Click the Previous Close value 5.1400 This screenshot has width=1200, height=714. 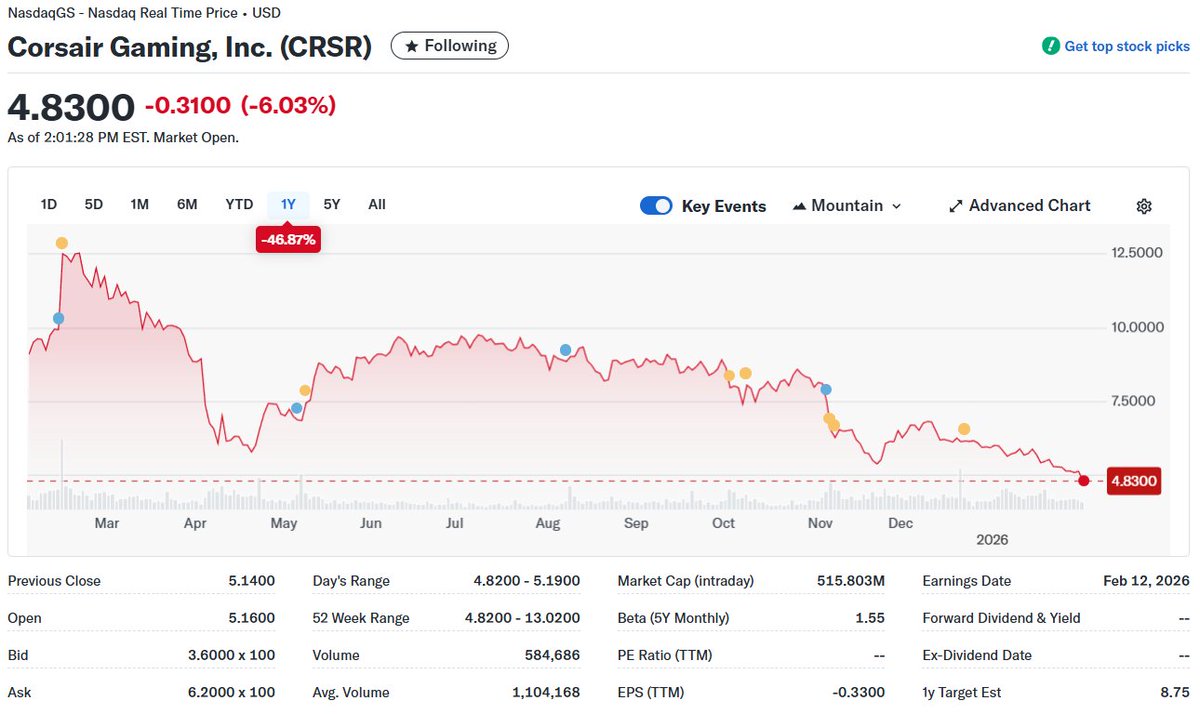tap(250, 581)
